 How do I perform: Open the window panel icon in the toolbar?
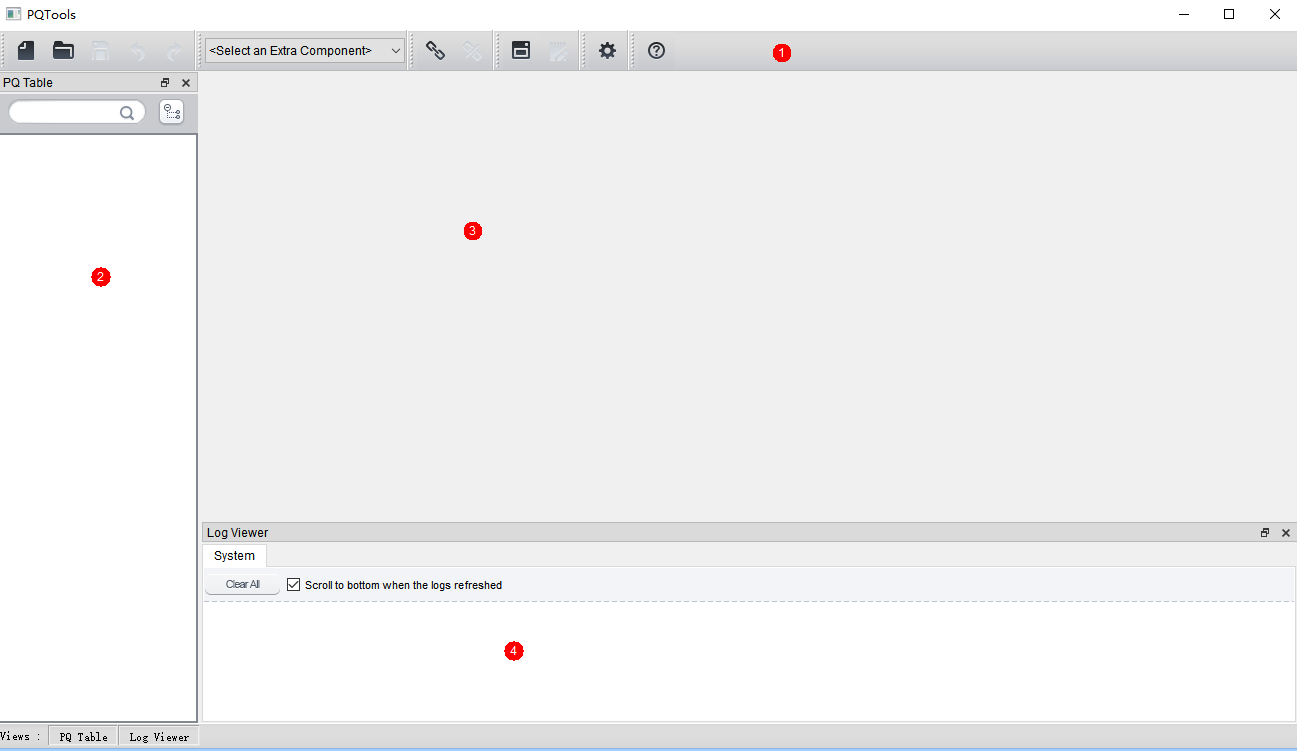pyautogui.click(x=521, y=50)
